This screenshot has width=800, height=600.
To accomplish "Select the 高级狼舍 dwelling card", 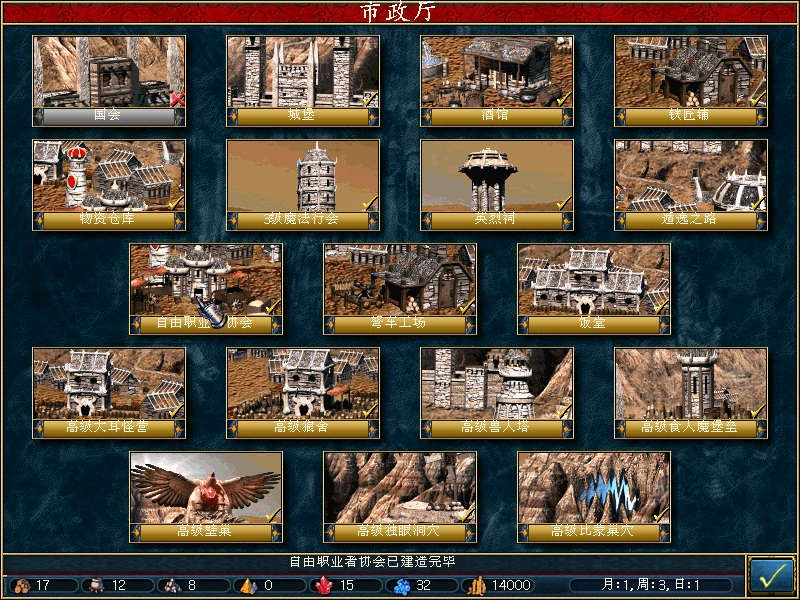I will [x=303, y=393].
